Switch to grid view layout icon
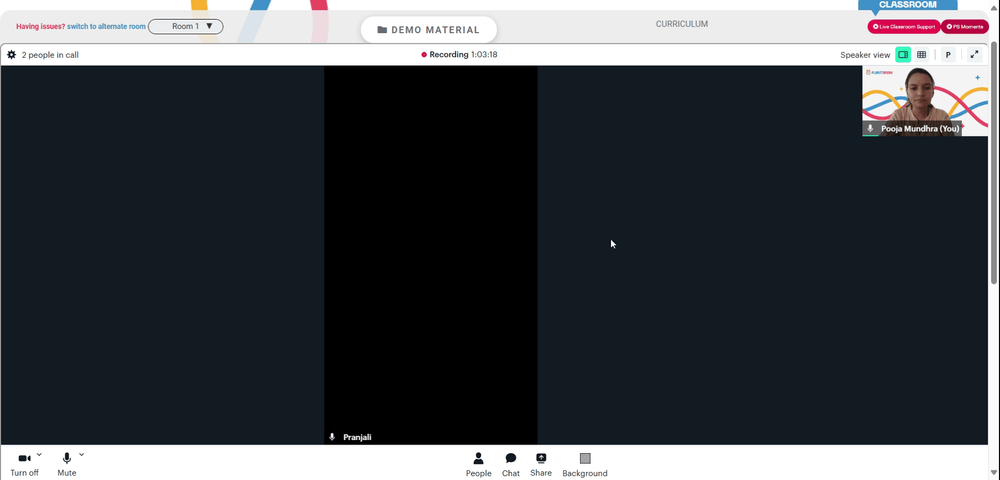 coord(922,55)
